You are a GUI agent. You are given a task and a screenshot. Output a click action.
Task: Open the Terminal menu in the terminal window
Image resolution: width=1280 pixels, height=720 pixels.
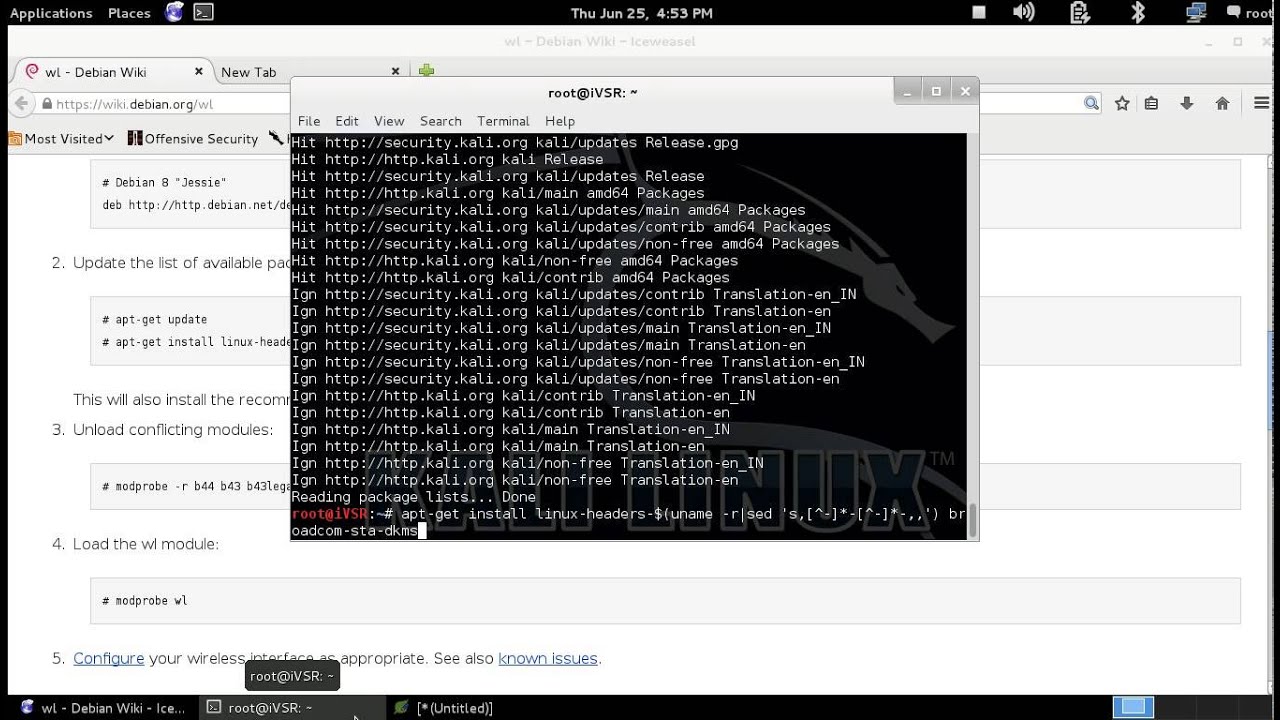pyautogui.click(x=503, y=121)
